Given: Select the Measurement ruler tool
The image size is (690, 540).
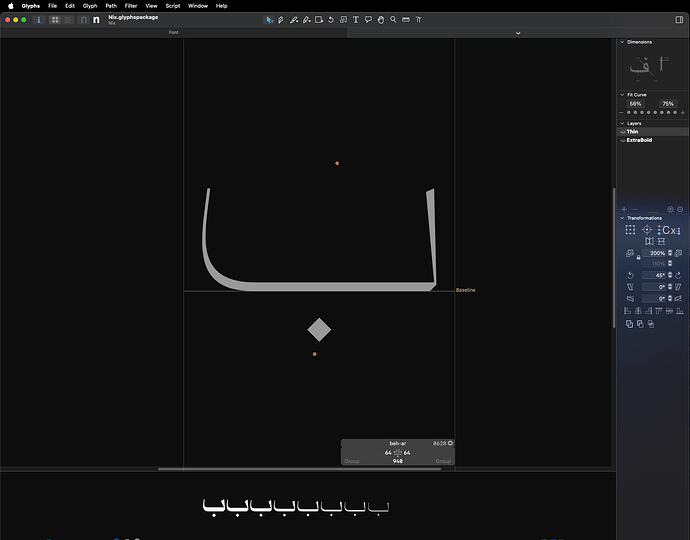Looking at the screenshot, I should pyautogui.click(x=406, y=20).
